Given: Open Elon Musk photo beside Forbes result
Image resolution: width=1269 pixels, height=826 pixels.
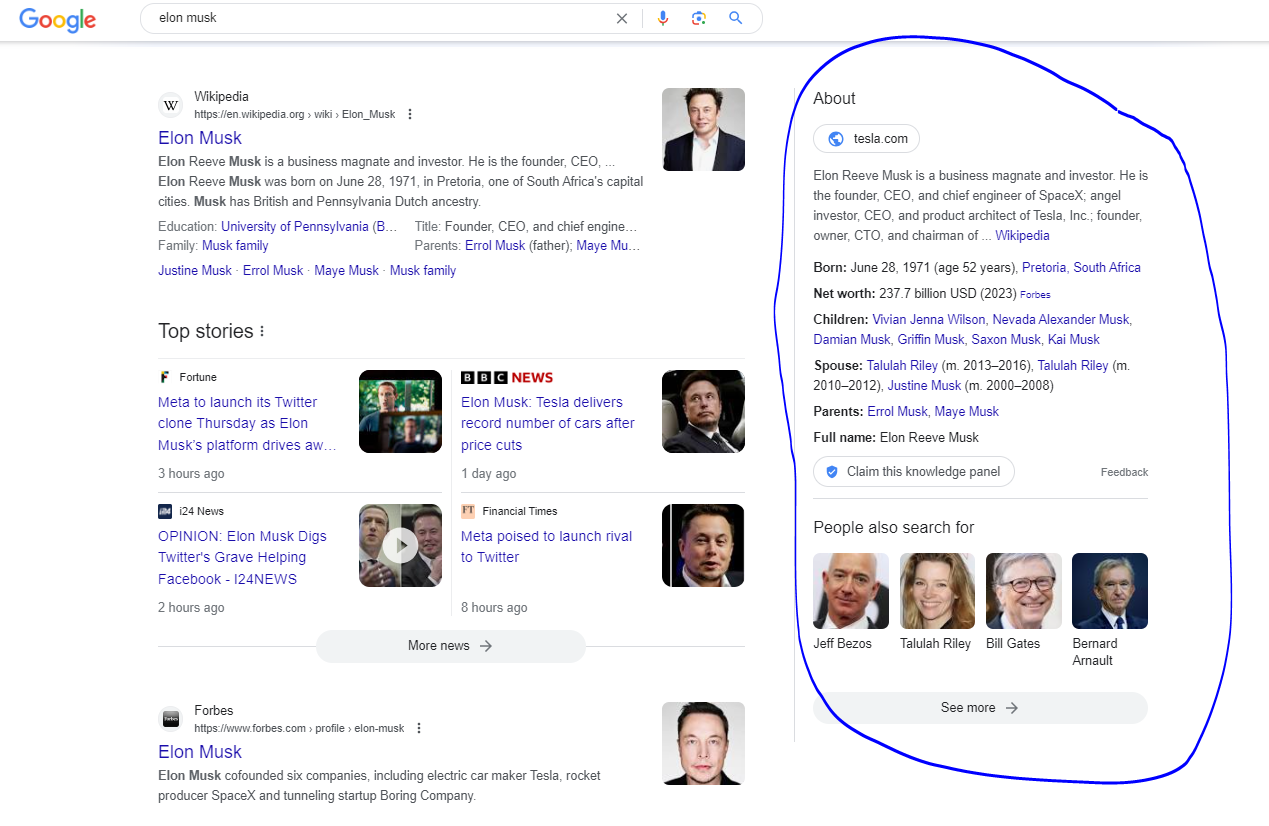Looking at the screenshot, I should [x=703, y=743].
